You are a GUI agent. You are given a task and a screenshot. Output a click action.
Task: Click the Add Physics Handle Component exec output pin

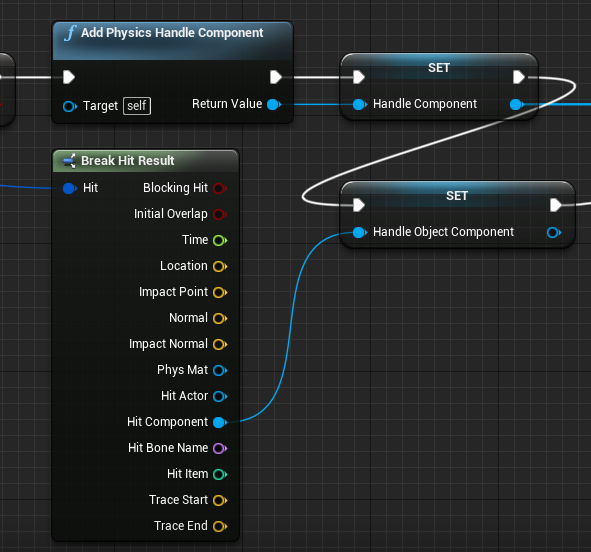(x=276, y=77)
